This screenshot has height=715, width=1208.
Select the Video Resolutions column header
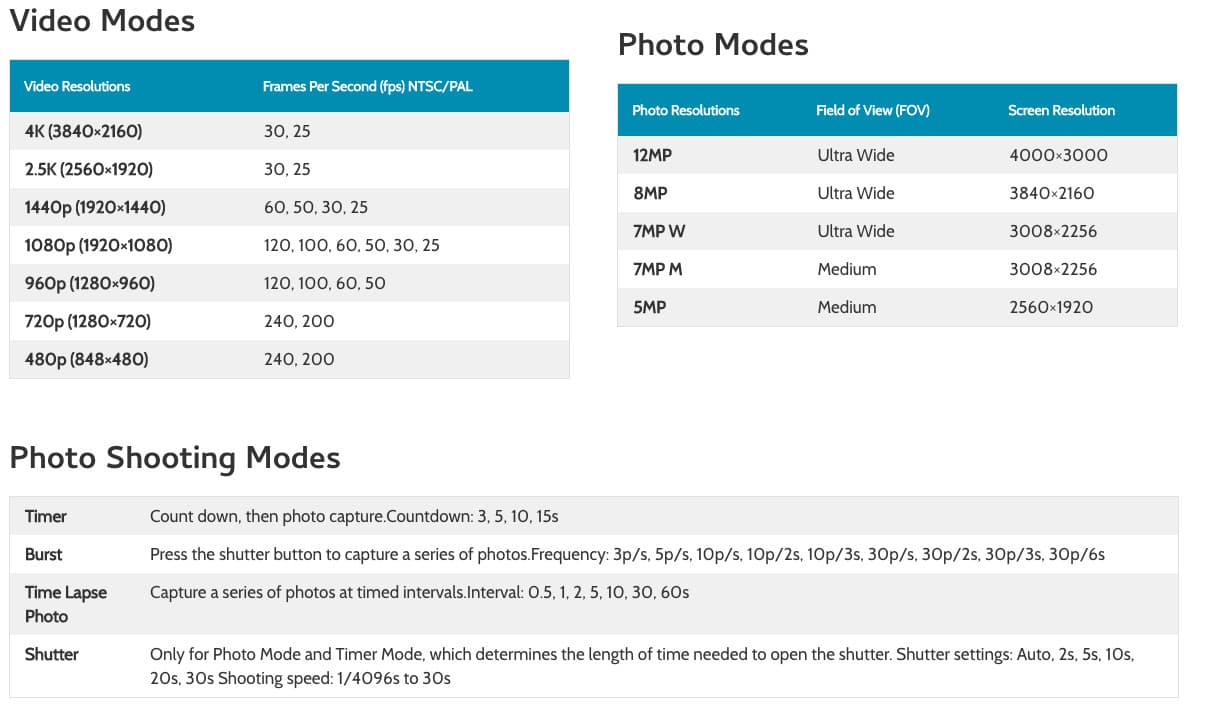click(x=77, y=86)
